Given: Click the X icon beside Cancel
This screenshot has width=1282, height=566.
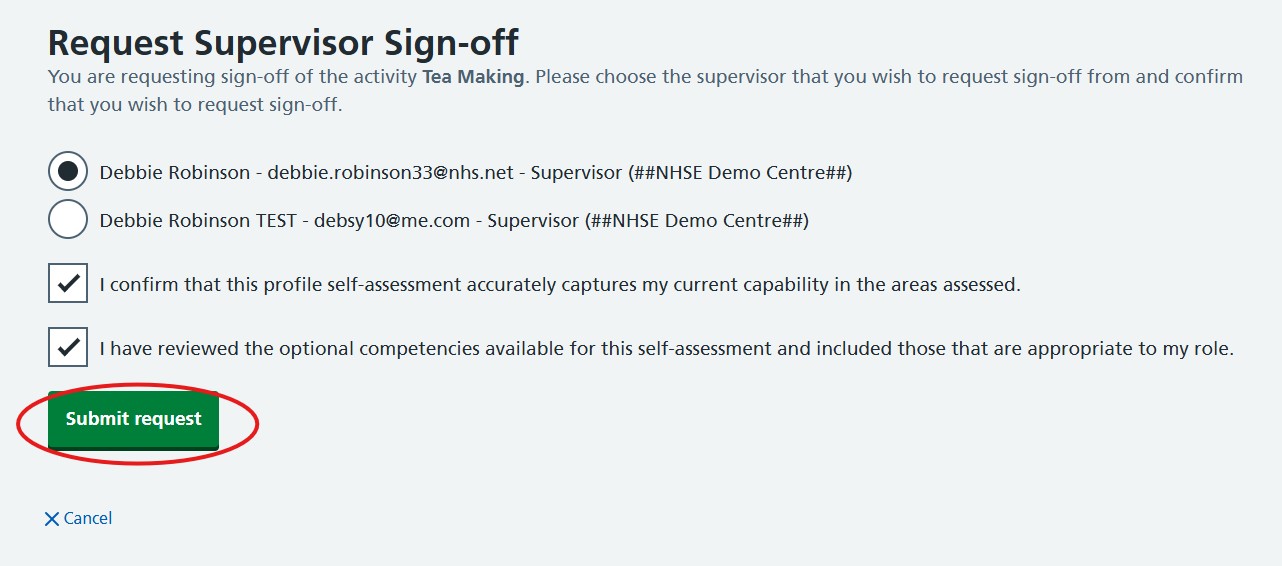Looking at the screenshot, I should point(52,519).
